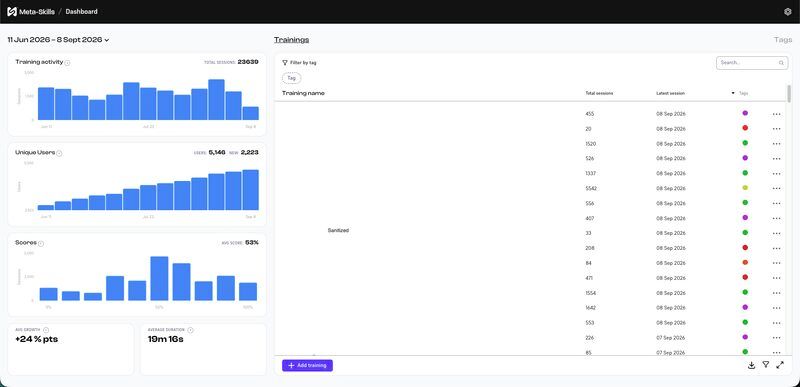This screenshot has height=387, width=800.
Task: Open more options for row with 1520 sessions
Action: point(777,144)
